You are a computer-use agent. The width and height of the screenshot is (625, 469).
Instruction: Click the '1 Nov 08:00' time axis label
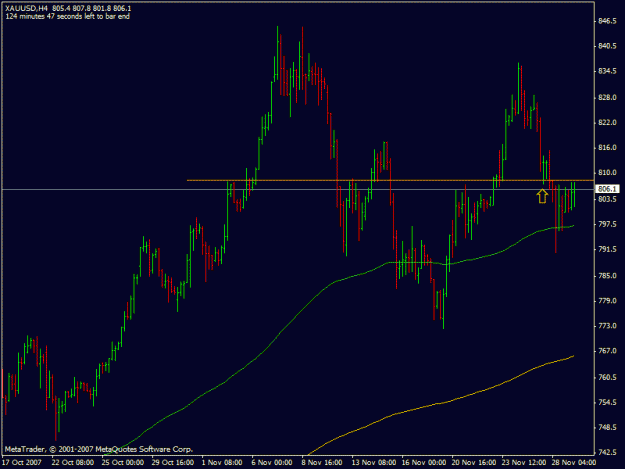coord(222,463)
